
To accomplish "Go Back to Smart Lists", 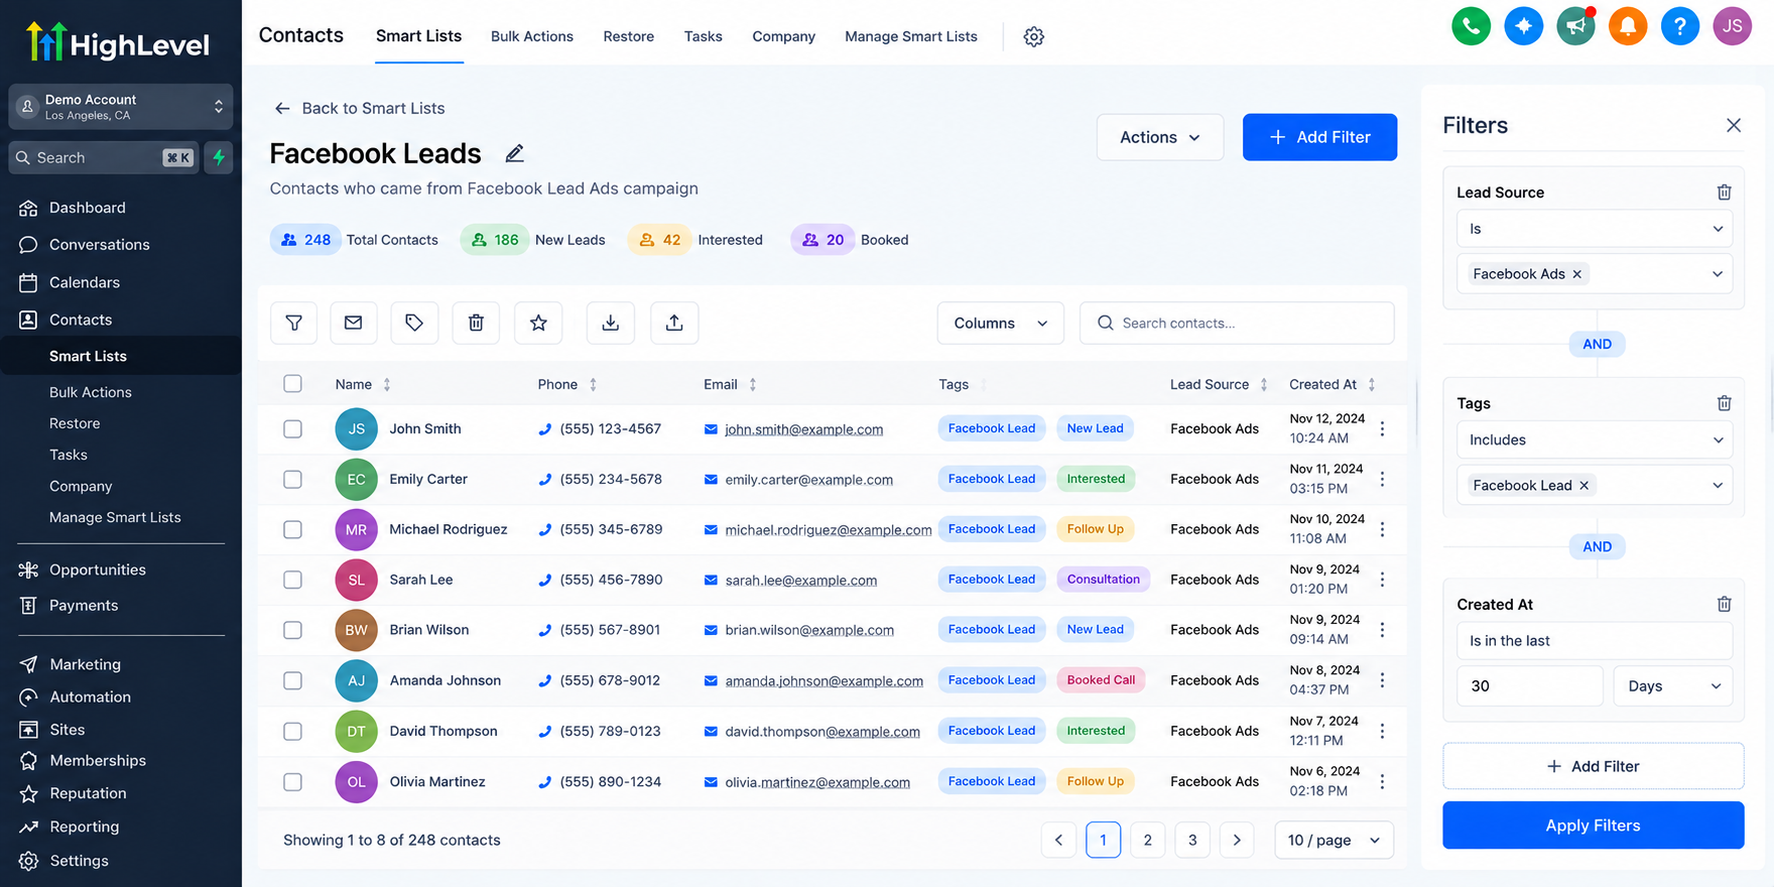I will (x=359, y=108).
